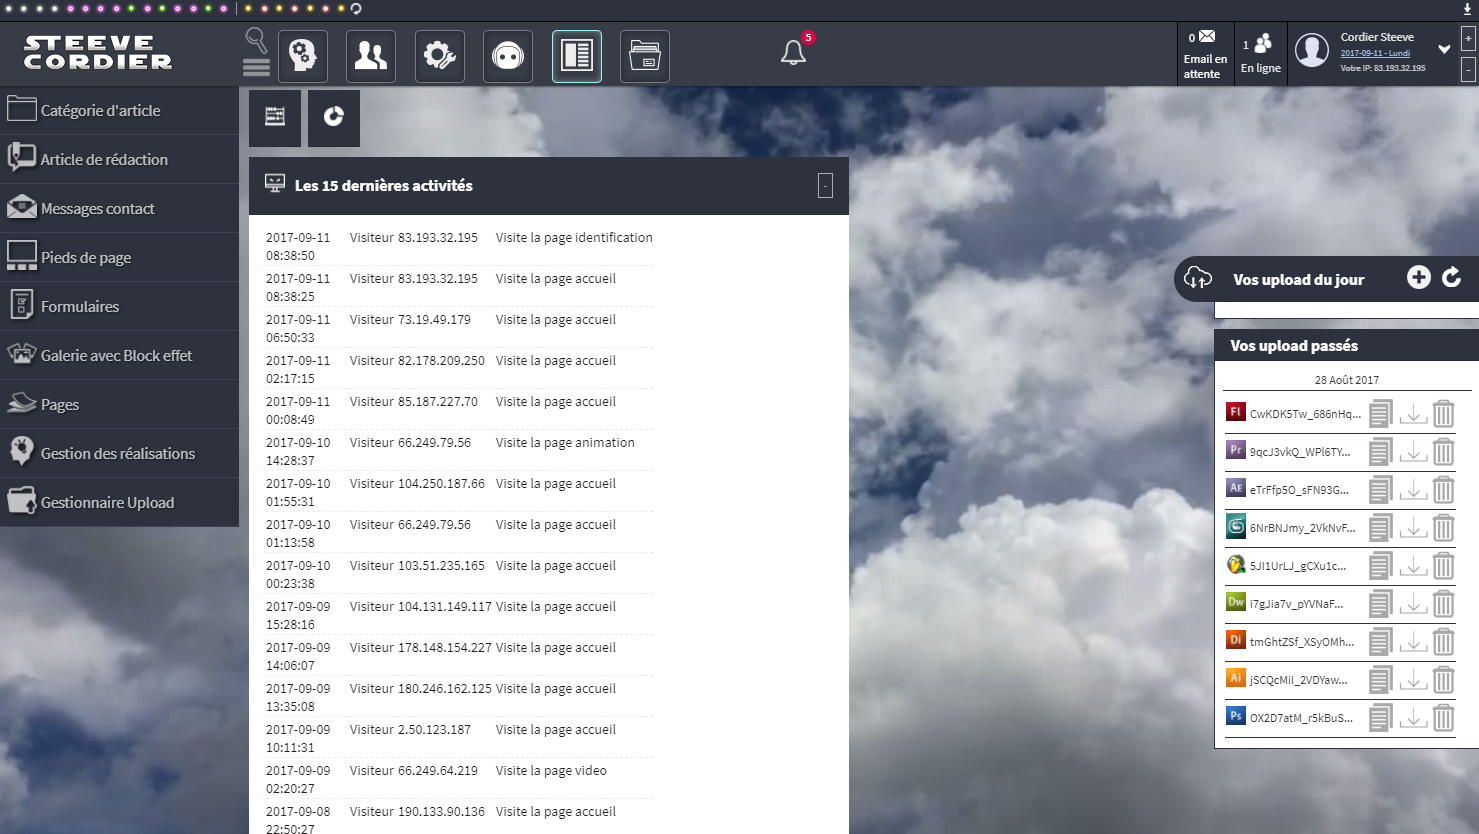This screenshot has height=834, width=1479.
Task: Click the pie chart statistics icon
Action: (x=334, y=117)
